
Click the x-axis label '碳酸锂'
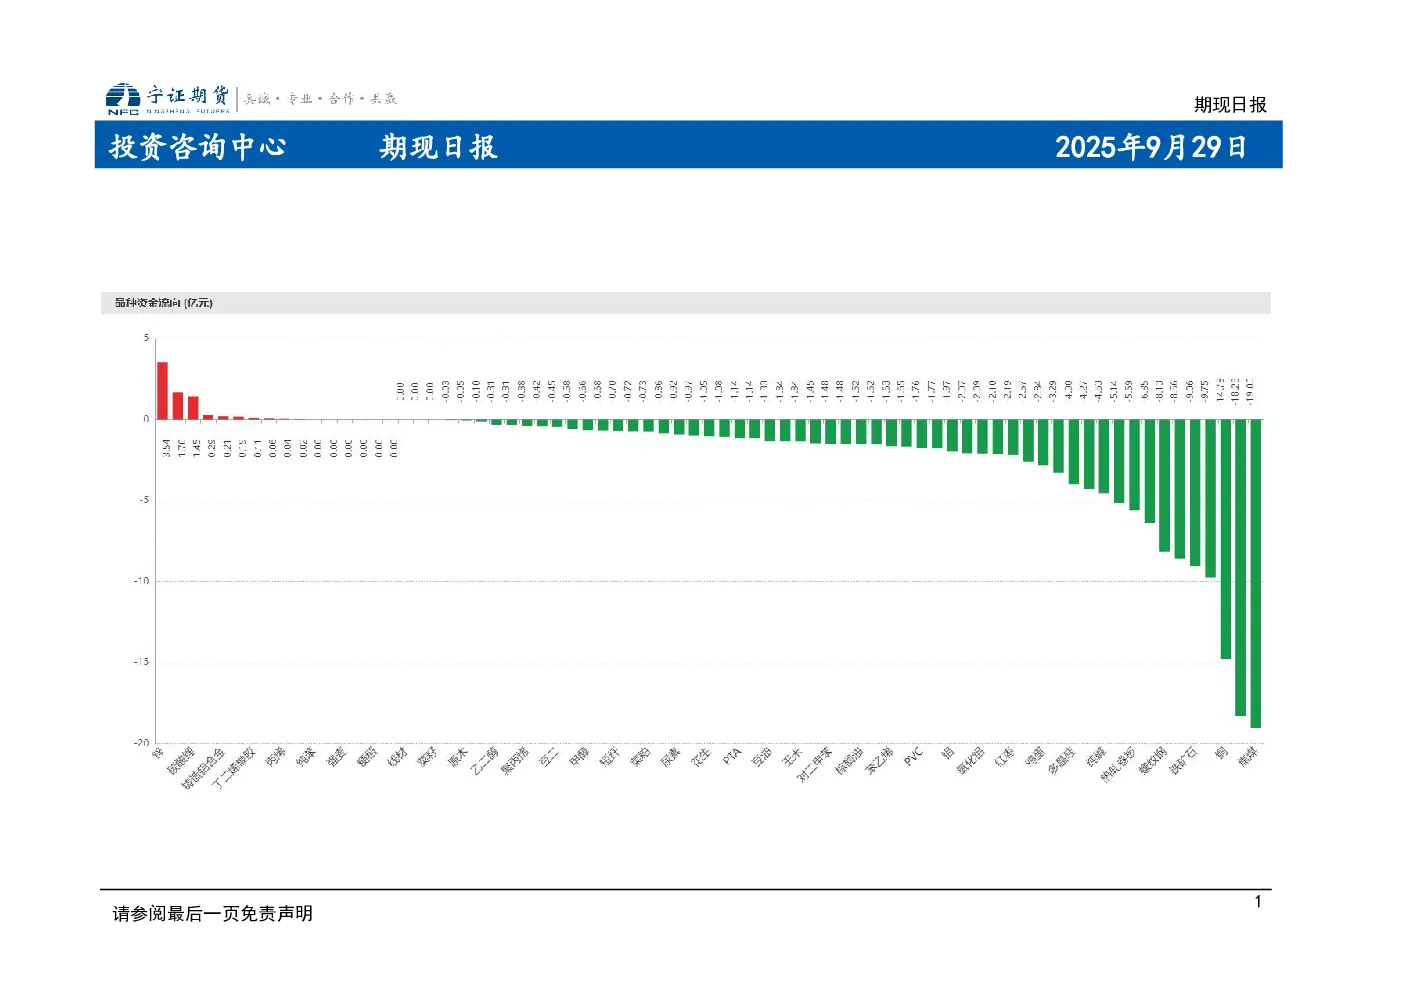coord(180,760)
